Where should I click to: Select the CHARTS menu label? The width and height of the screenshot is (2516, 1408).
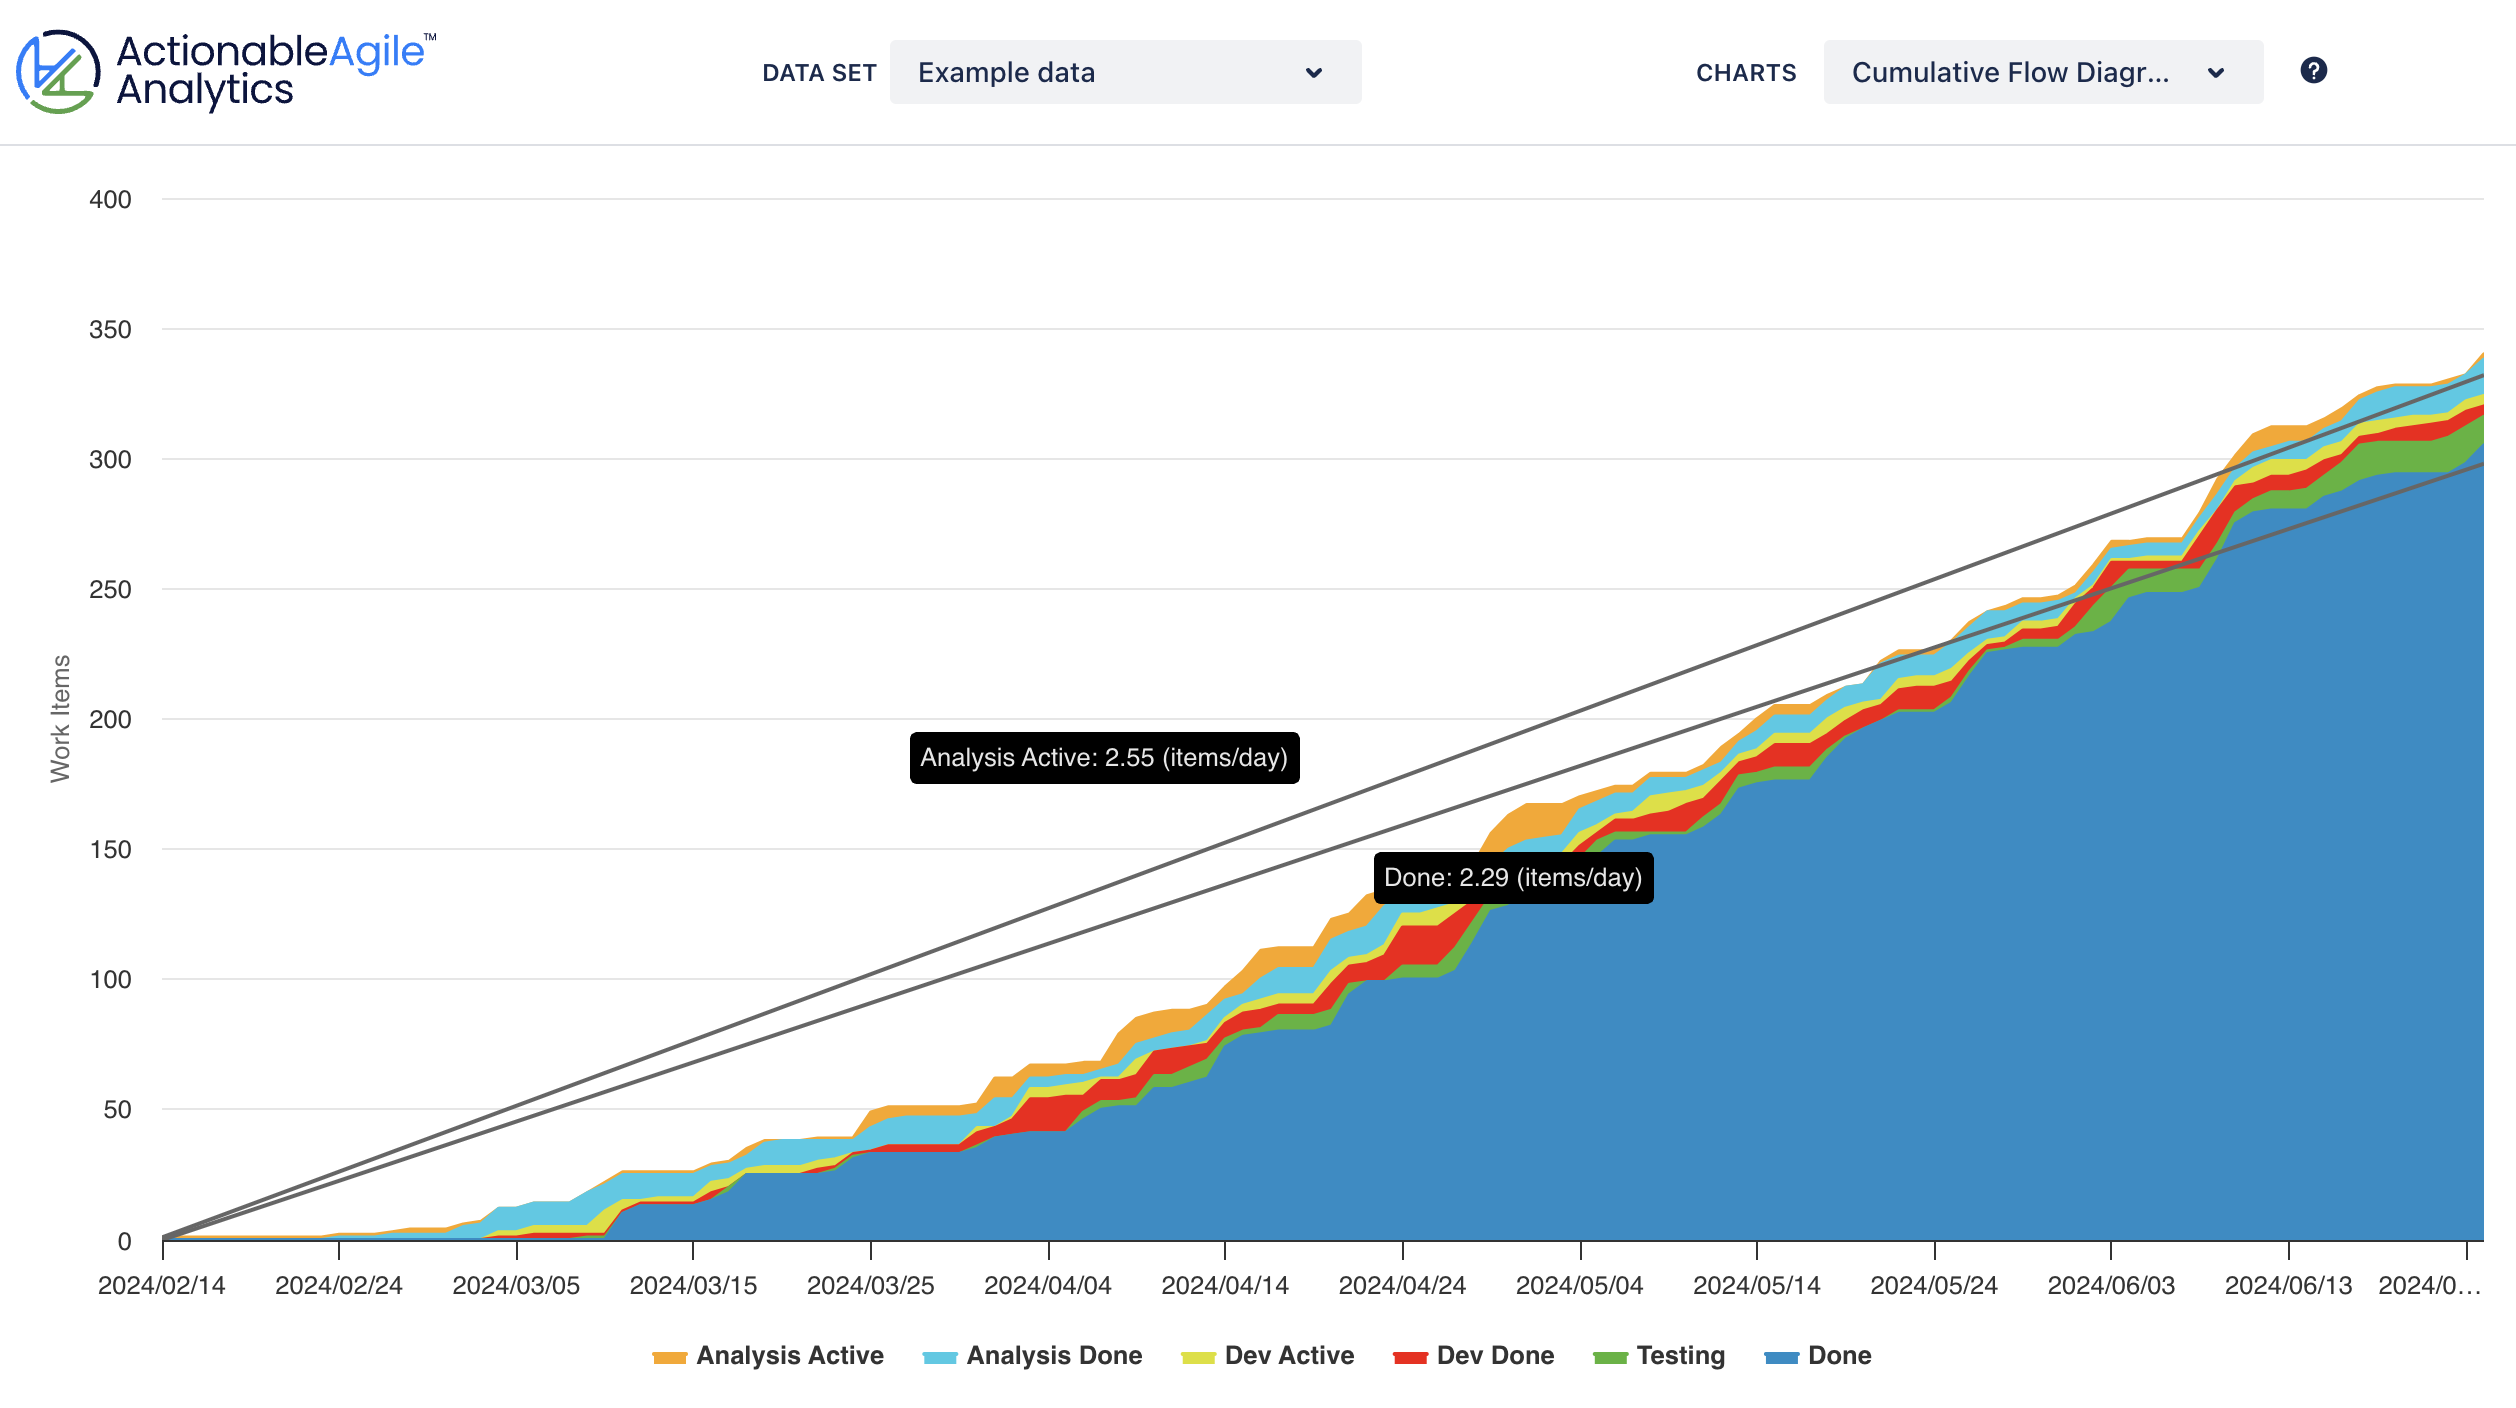[x=1745, y=72]
